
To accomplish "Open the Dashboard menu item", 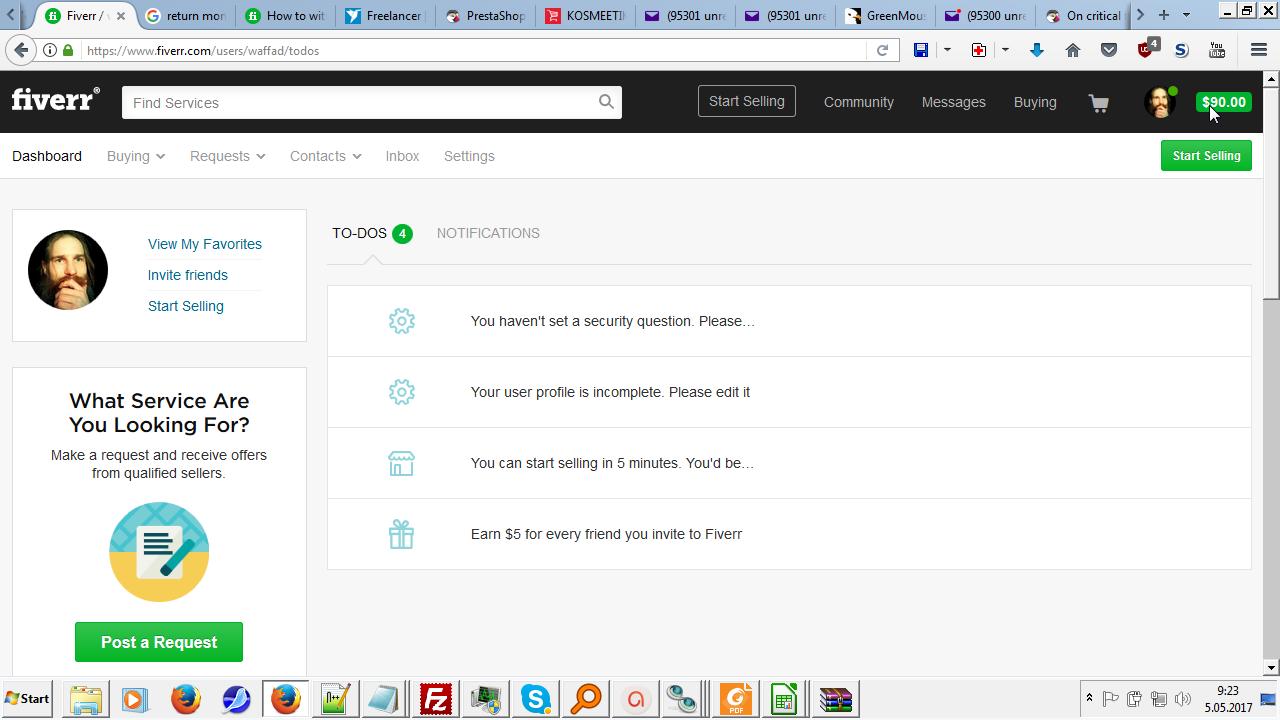I will pos(47,156).
